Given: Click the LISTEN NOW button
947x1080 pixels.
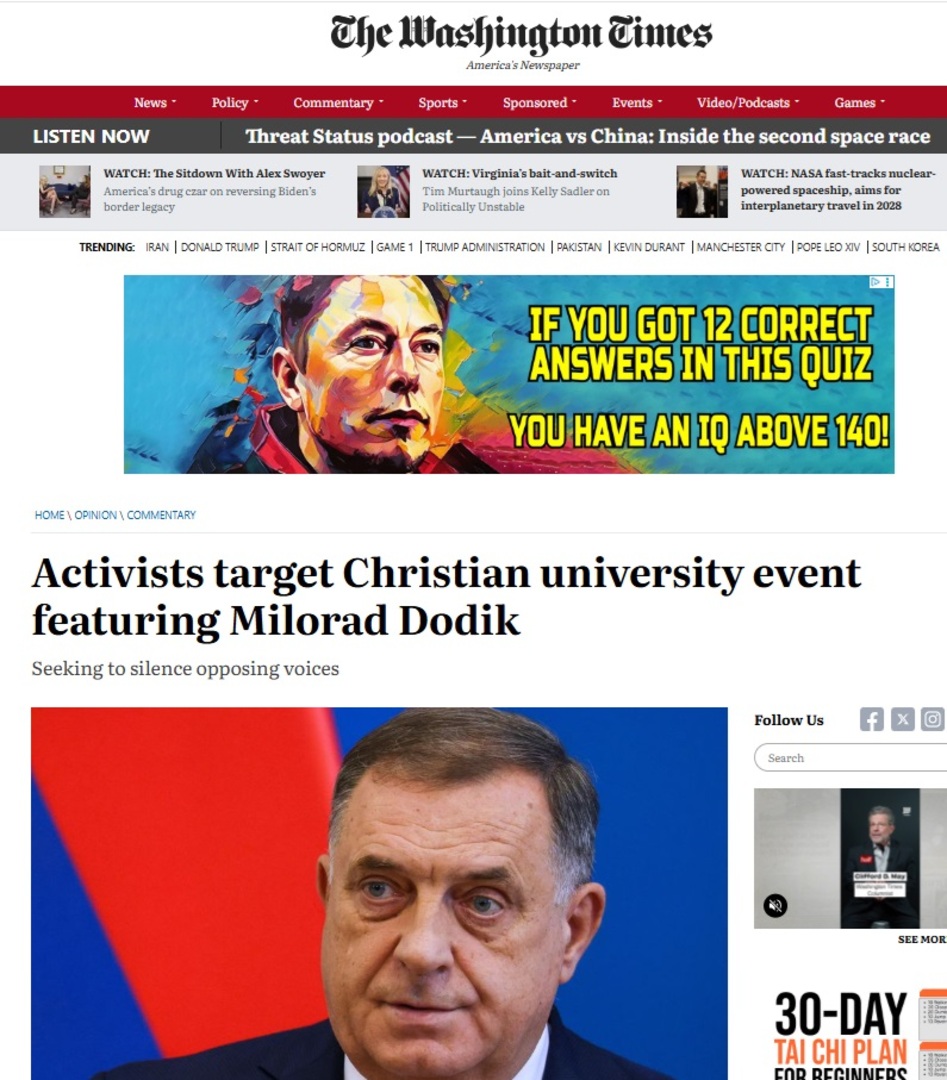Looking at the screenshot, I should [91, 136].
